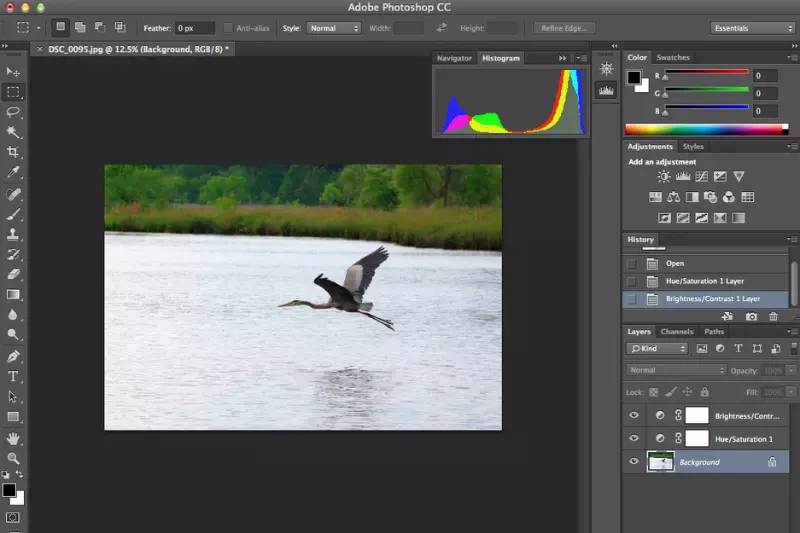The image size is (800, 533).
Task: Select the Hand tool
Action: coord(13,439)
